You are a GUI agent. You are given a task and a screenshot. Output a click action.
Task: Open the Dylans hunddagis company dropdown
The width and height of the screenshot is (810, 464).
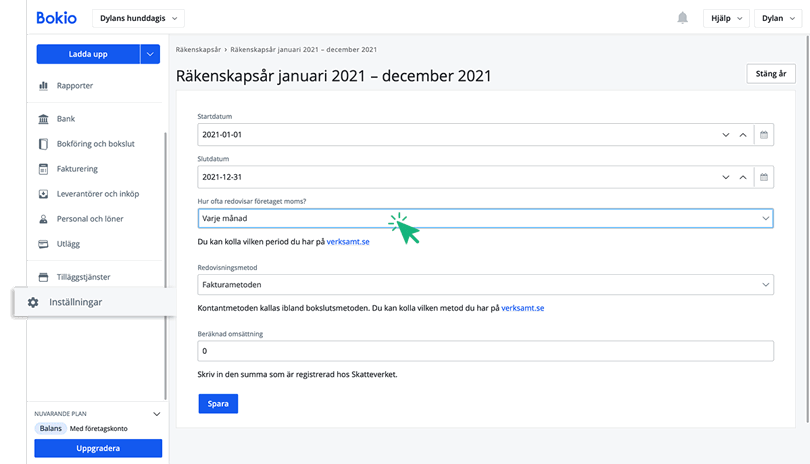click(x=138, y=18)
